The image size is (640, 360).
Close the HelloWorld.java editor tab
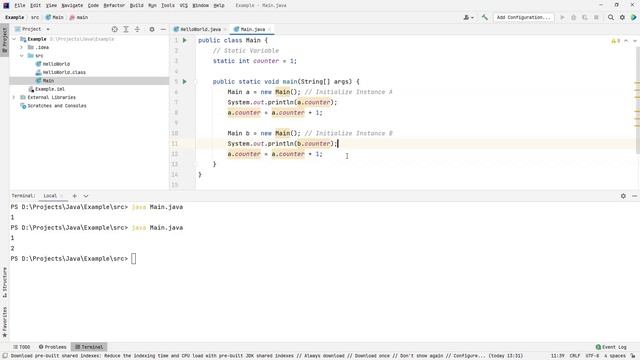pyautogui.click(x=225, y=29)
